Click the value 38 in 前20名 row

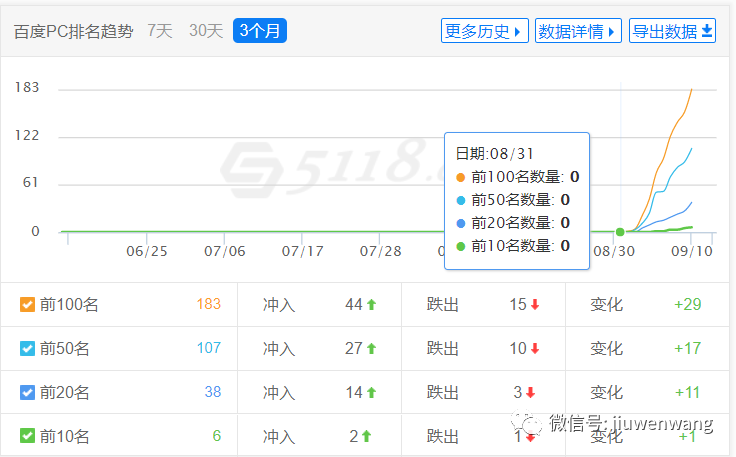click(x=213, y=392)
